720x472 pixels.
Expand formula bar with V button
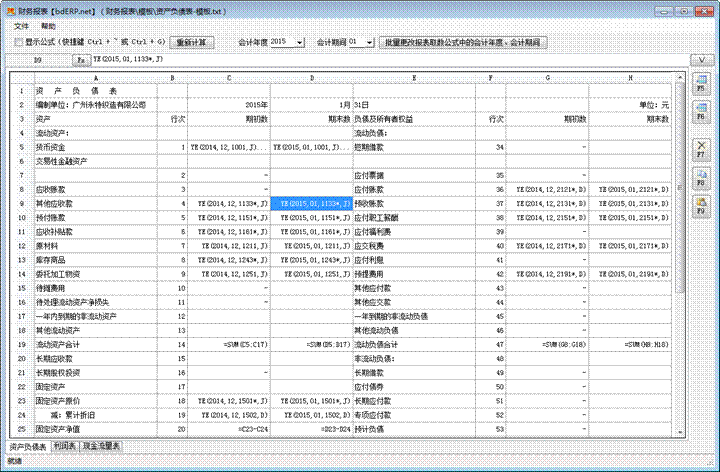(701, 60)
